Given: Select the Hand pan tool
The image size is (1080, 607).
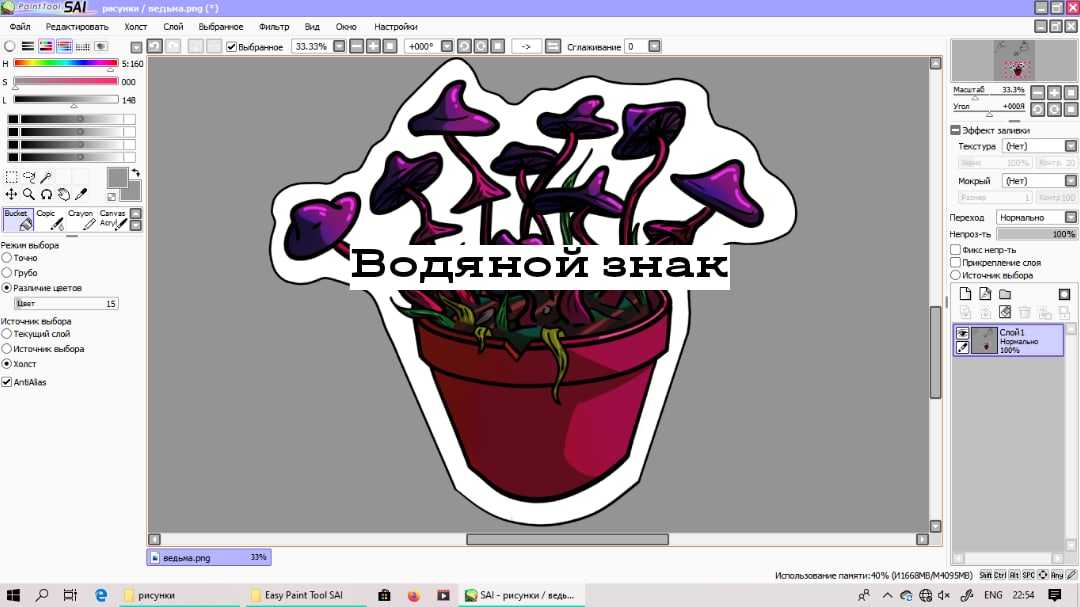Looking at the screenshot, I should pos(63,194).
